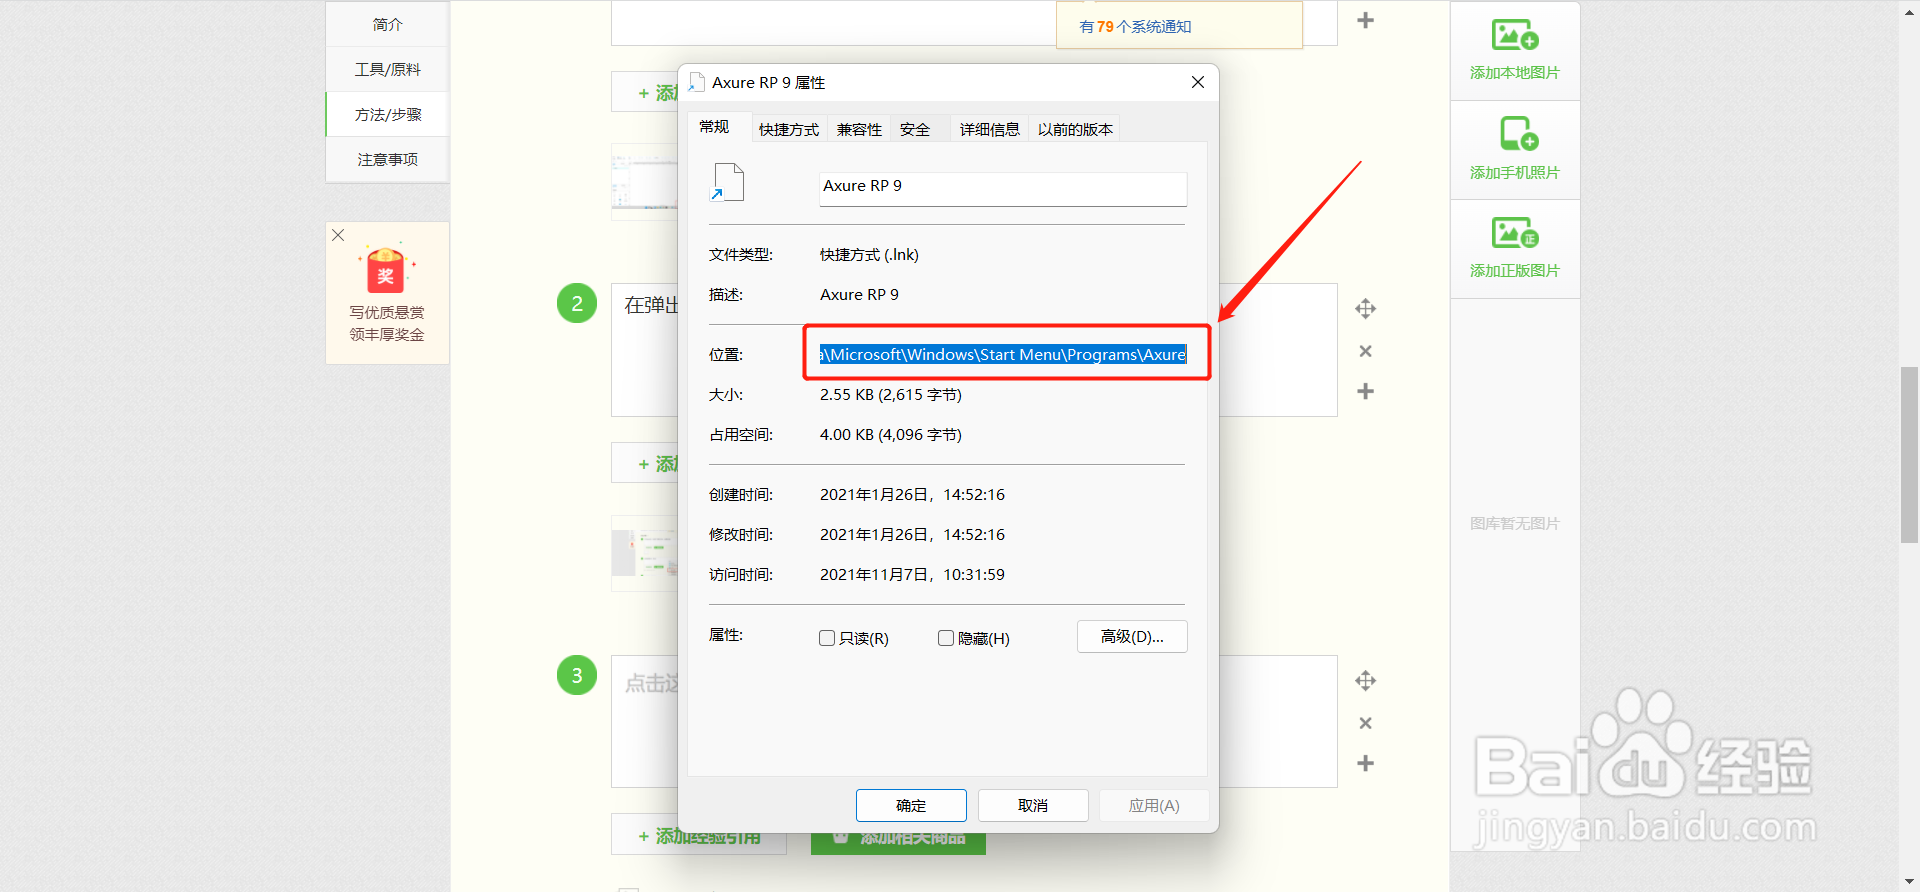1920x892 pixels.
Task: Add a step below step 3 with the plus icon
Action: (1365, 763)
